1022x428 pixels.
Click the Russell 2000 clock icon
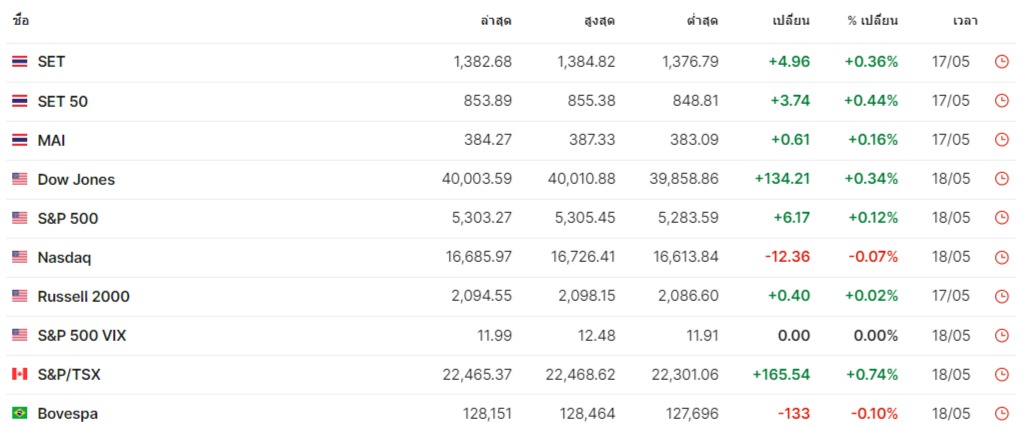tap(1001, 296)
